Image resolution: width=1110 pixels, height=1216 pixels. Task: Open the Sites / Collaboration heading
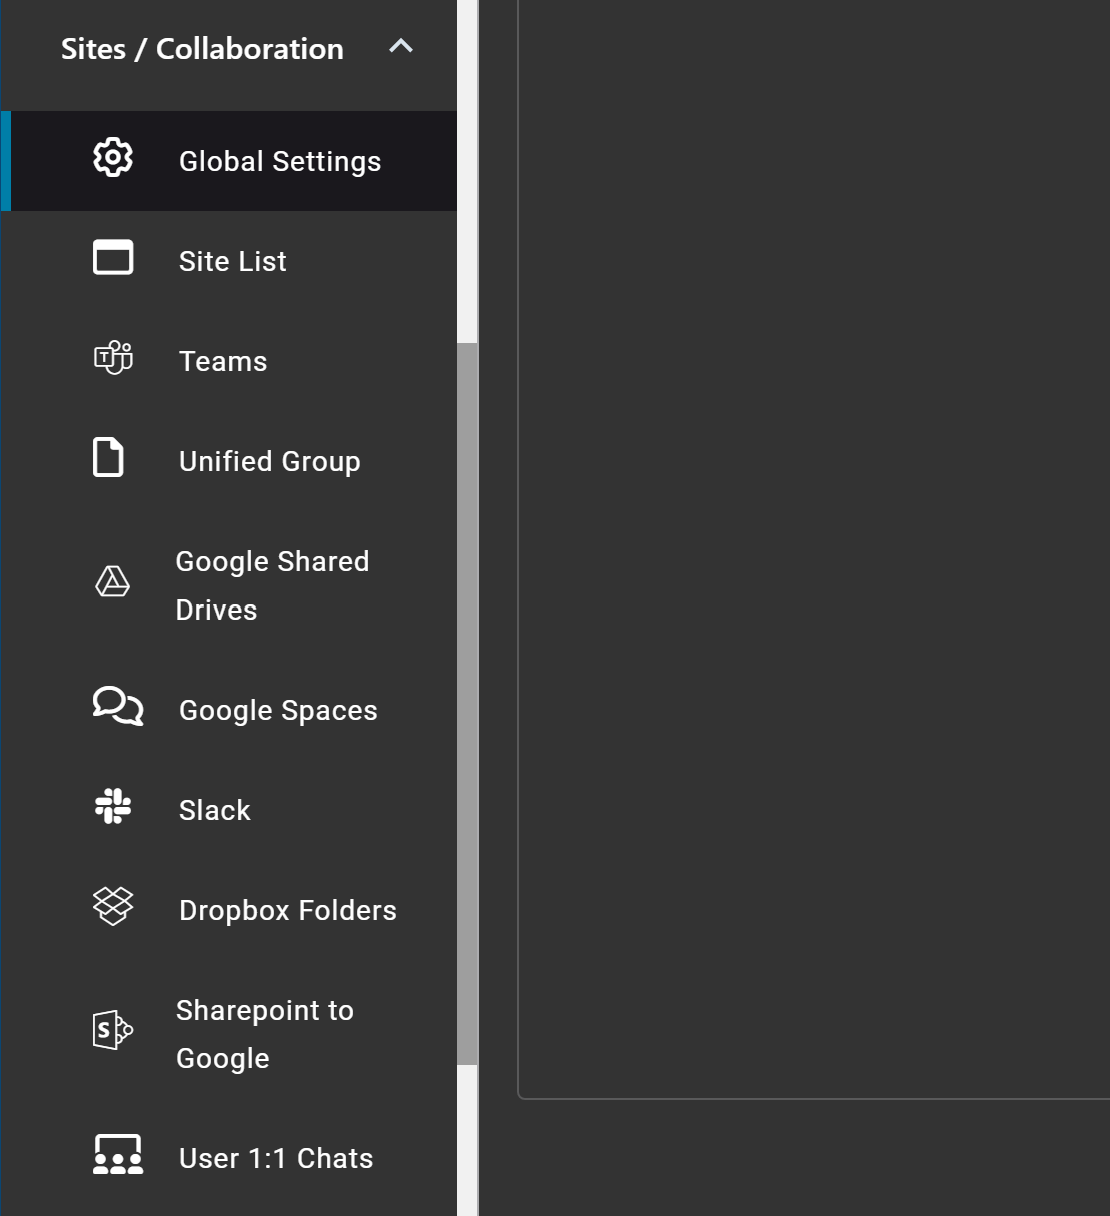pos(202,48)
